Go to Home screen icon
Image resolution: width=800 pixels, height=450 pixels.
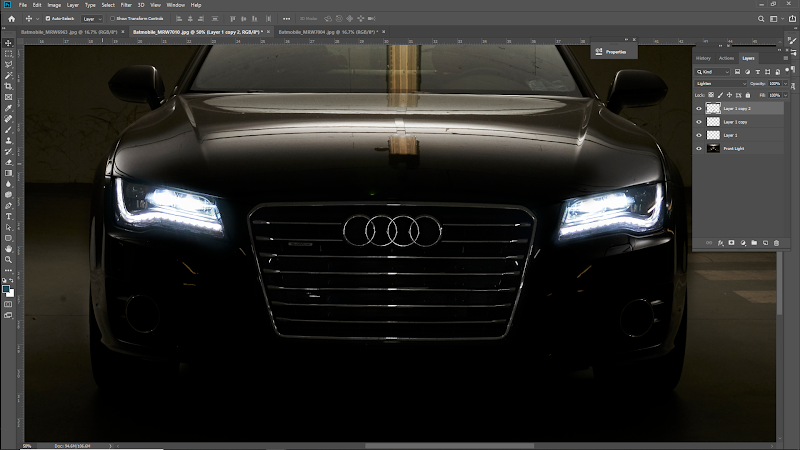click(11, 19)
